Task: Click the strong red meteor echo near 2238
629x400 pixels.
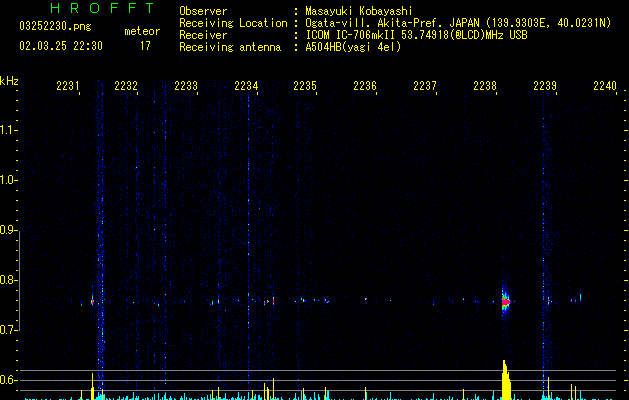Action: [x=505, y=302]
